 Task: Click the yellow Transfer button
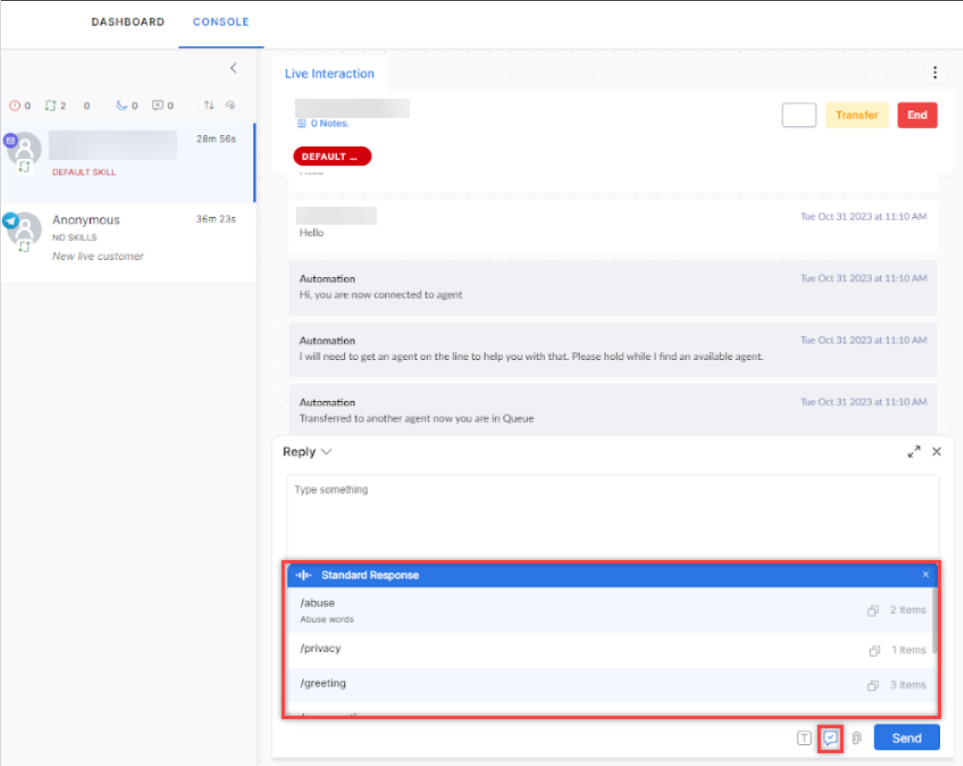click(856, 115)
